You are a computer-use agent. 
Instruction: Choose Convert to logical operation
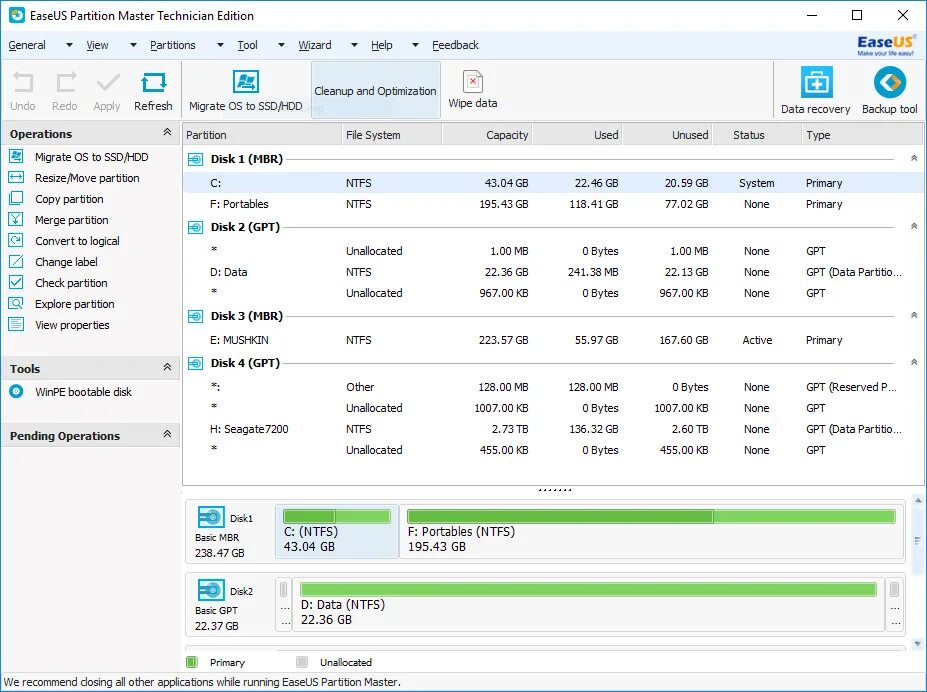pyautogui.click(x=77, y=241)
